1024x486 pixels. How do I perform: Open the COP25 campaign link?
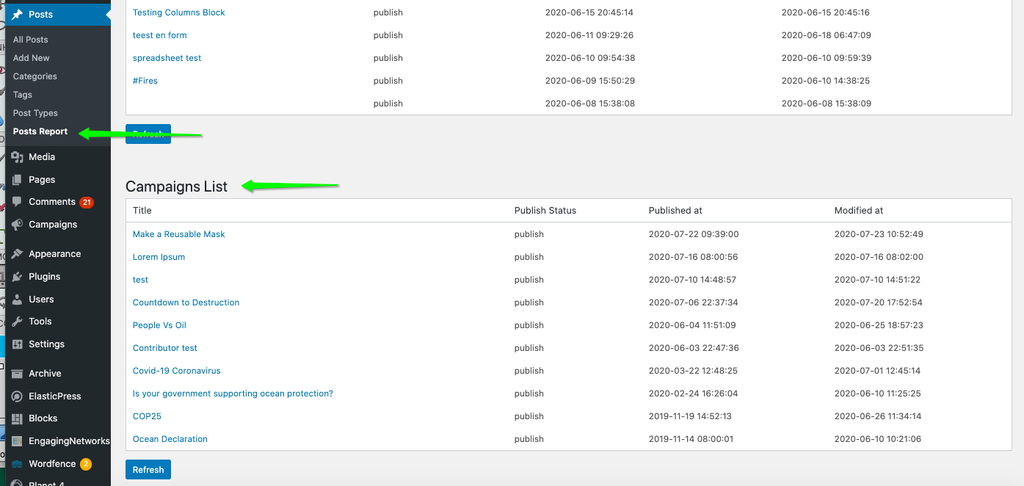(x=146, y=416)
